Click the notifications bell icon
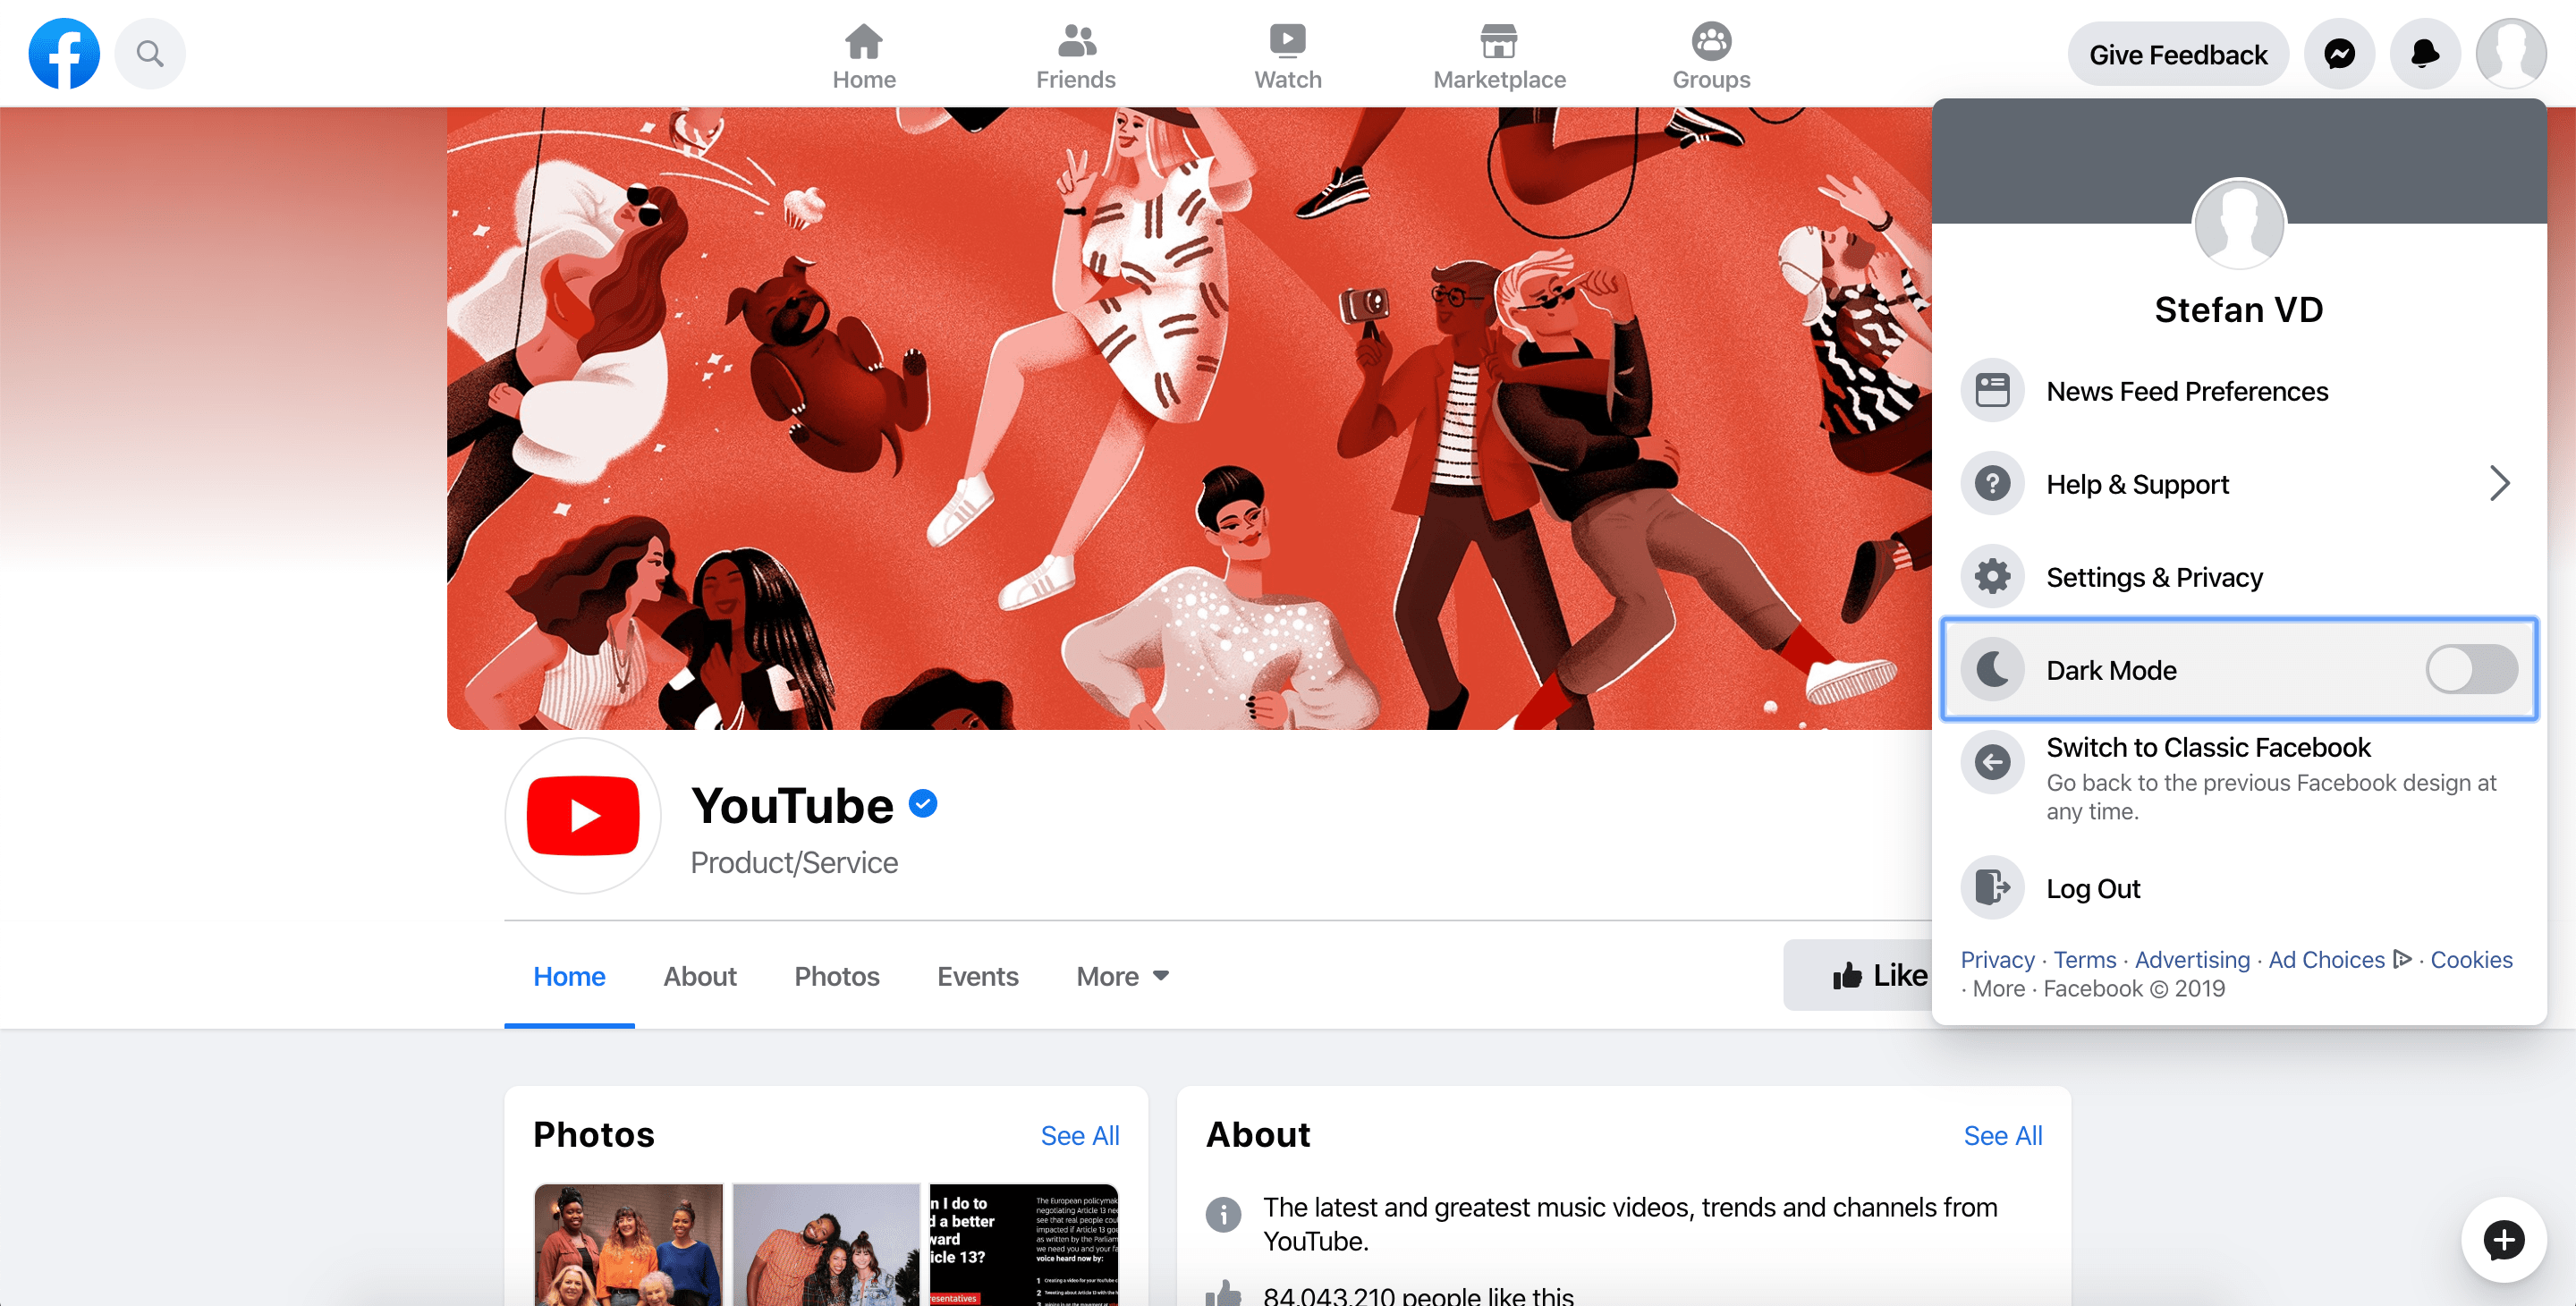This screenshot has height=1306, width=2576. coord(2425,54)
